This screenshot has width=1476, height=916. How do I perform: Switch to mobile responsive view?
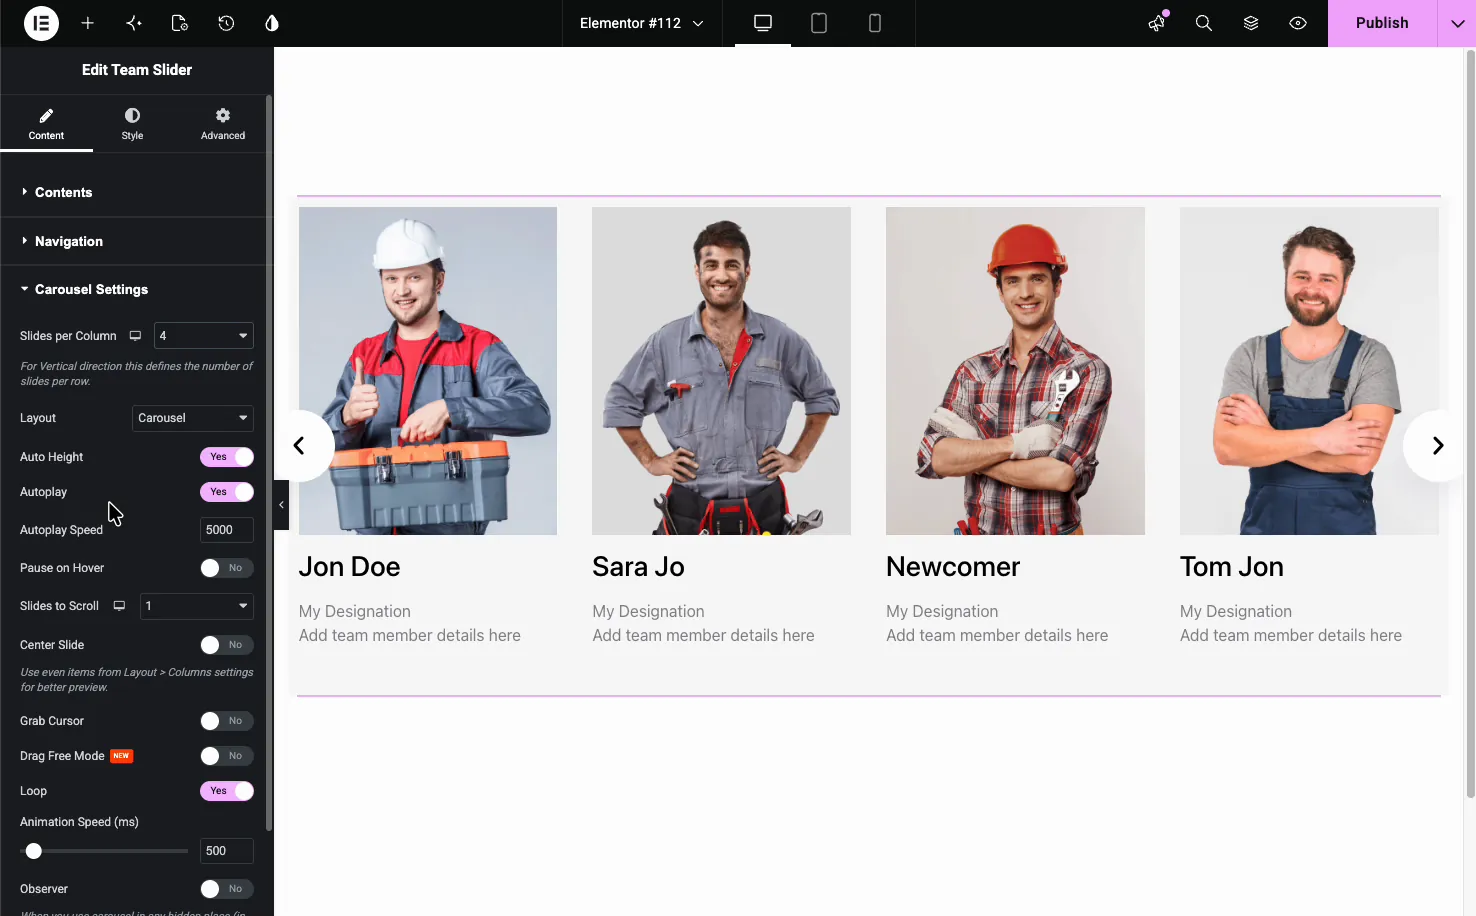pos(875,23)
